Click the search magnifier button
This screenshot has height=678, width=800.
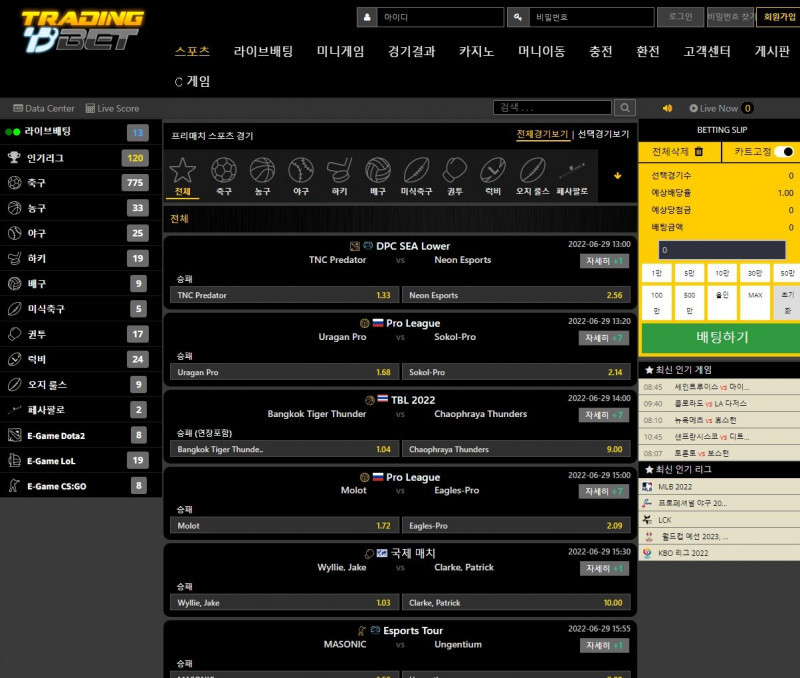coord(625,108)
